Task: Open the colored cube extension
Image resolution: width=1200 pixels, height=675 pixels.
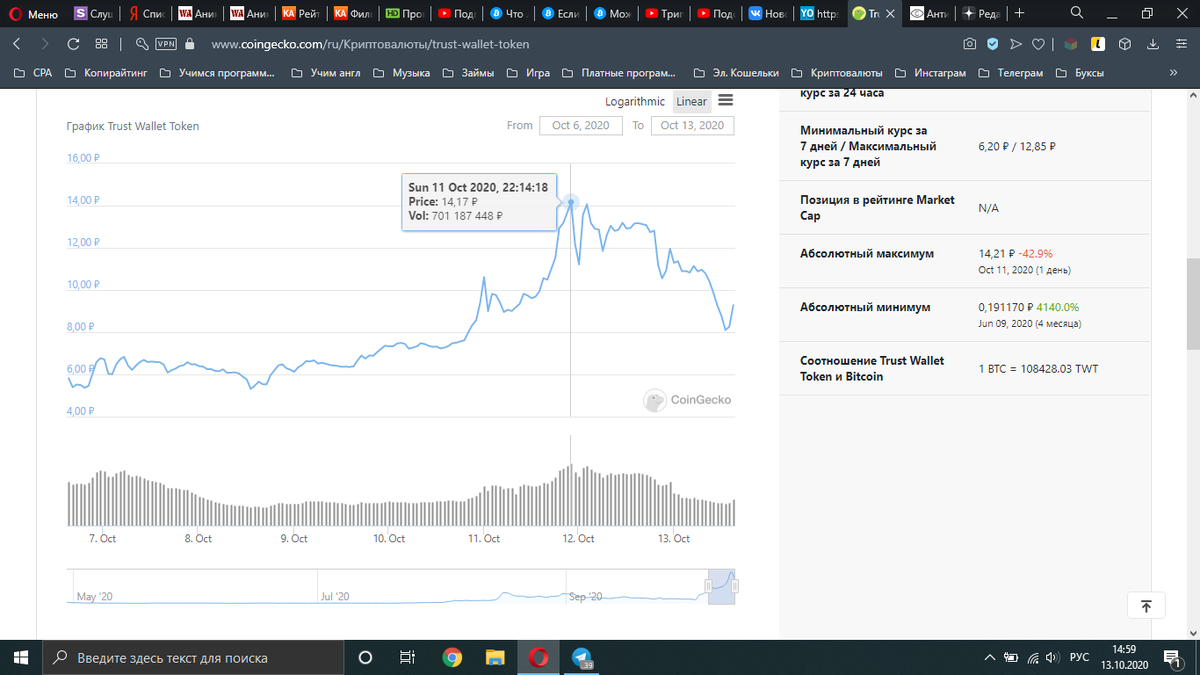Action: click(x=1070, y=44)
